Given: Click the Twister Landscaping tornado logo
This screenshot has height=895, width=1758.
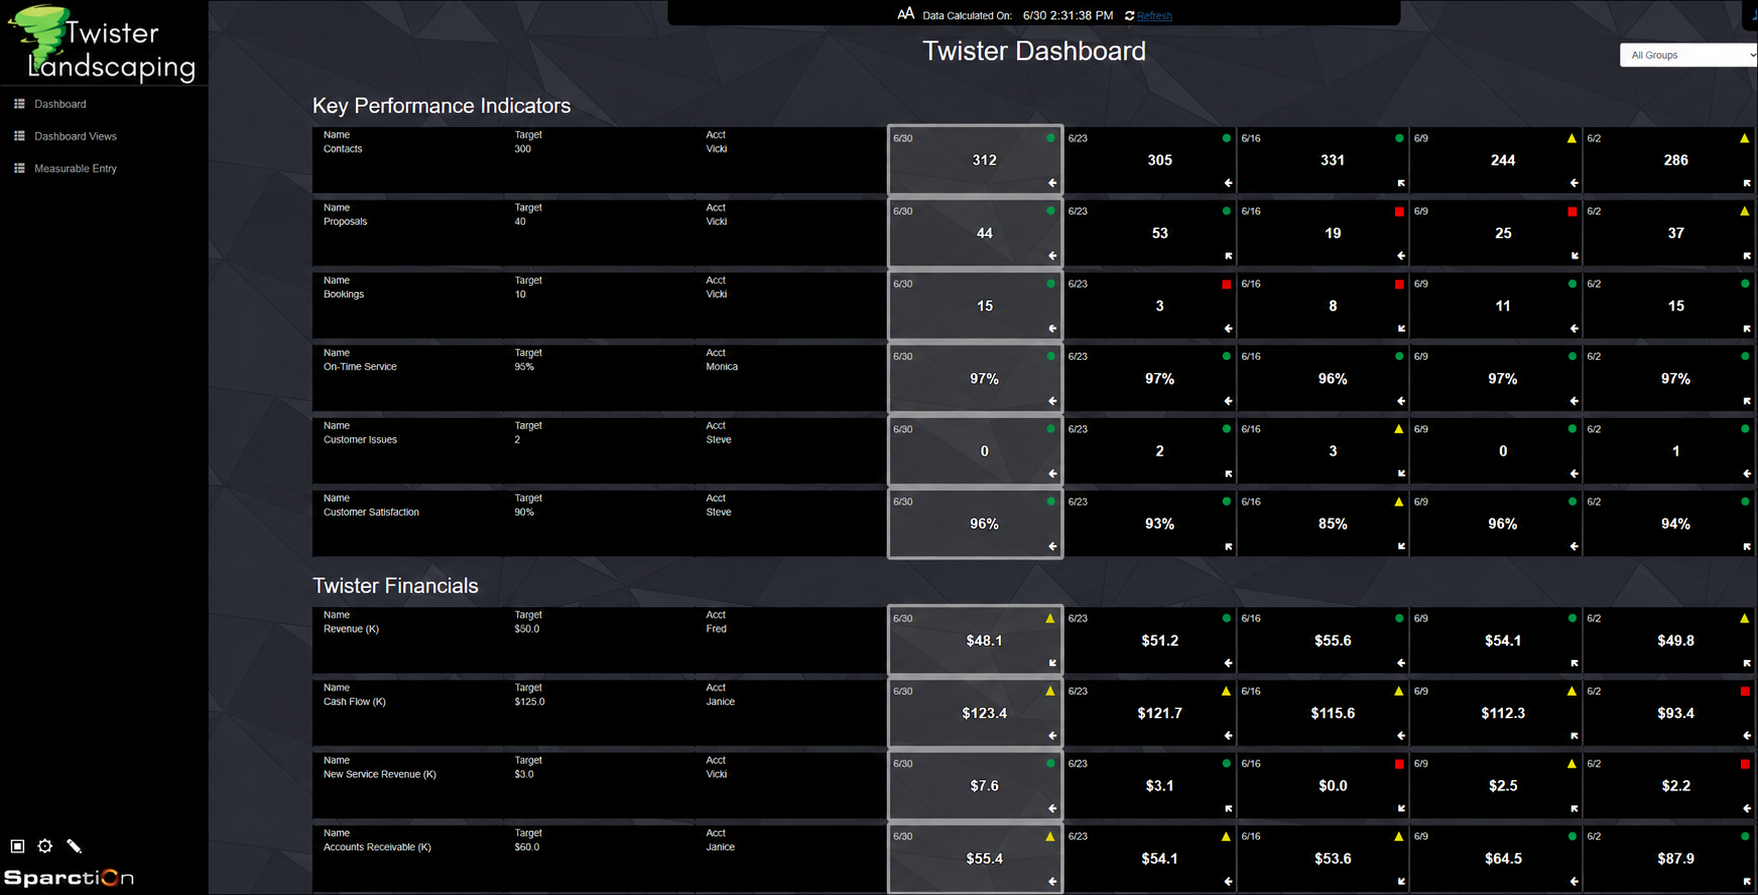Looking at the screenshot, I should [101, 43].
